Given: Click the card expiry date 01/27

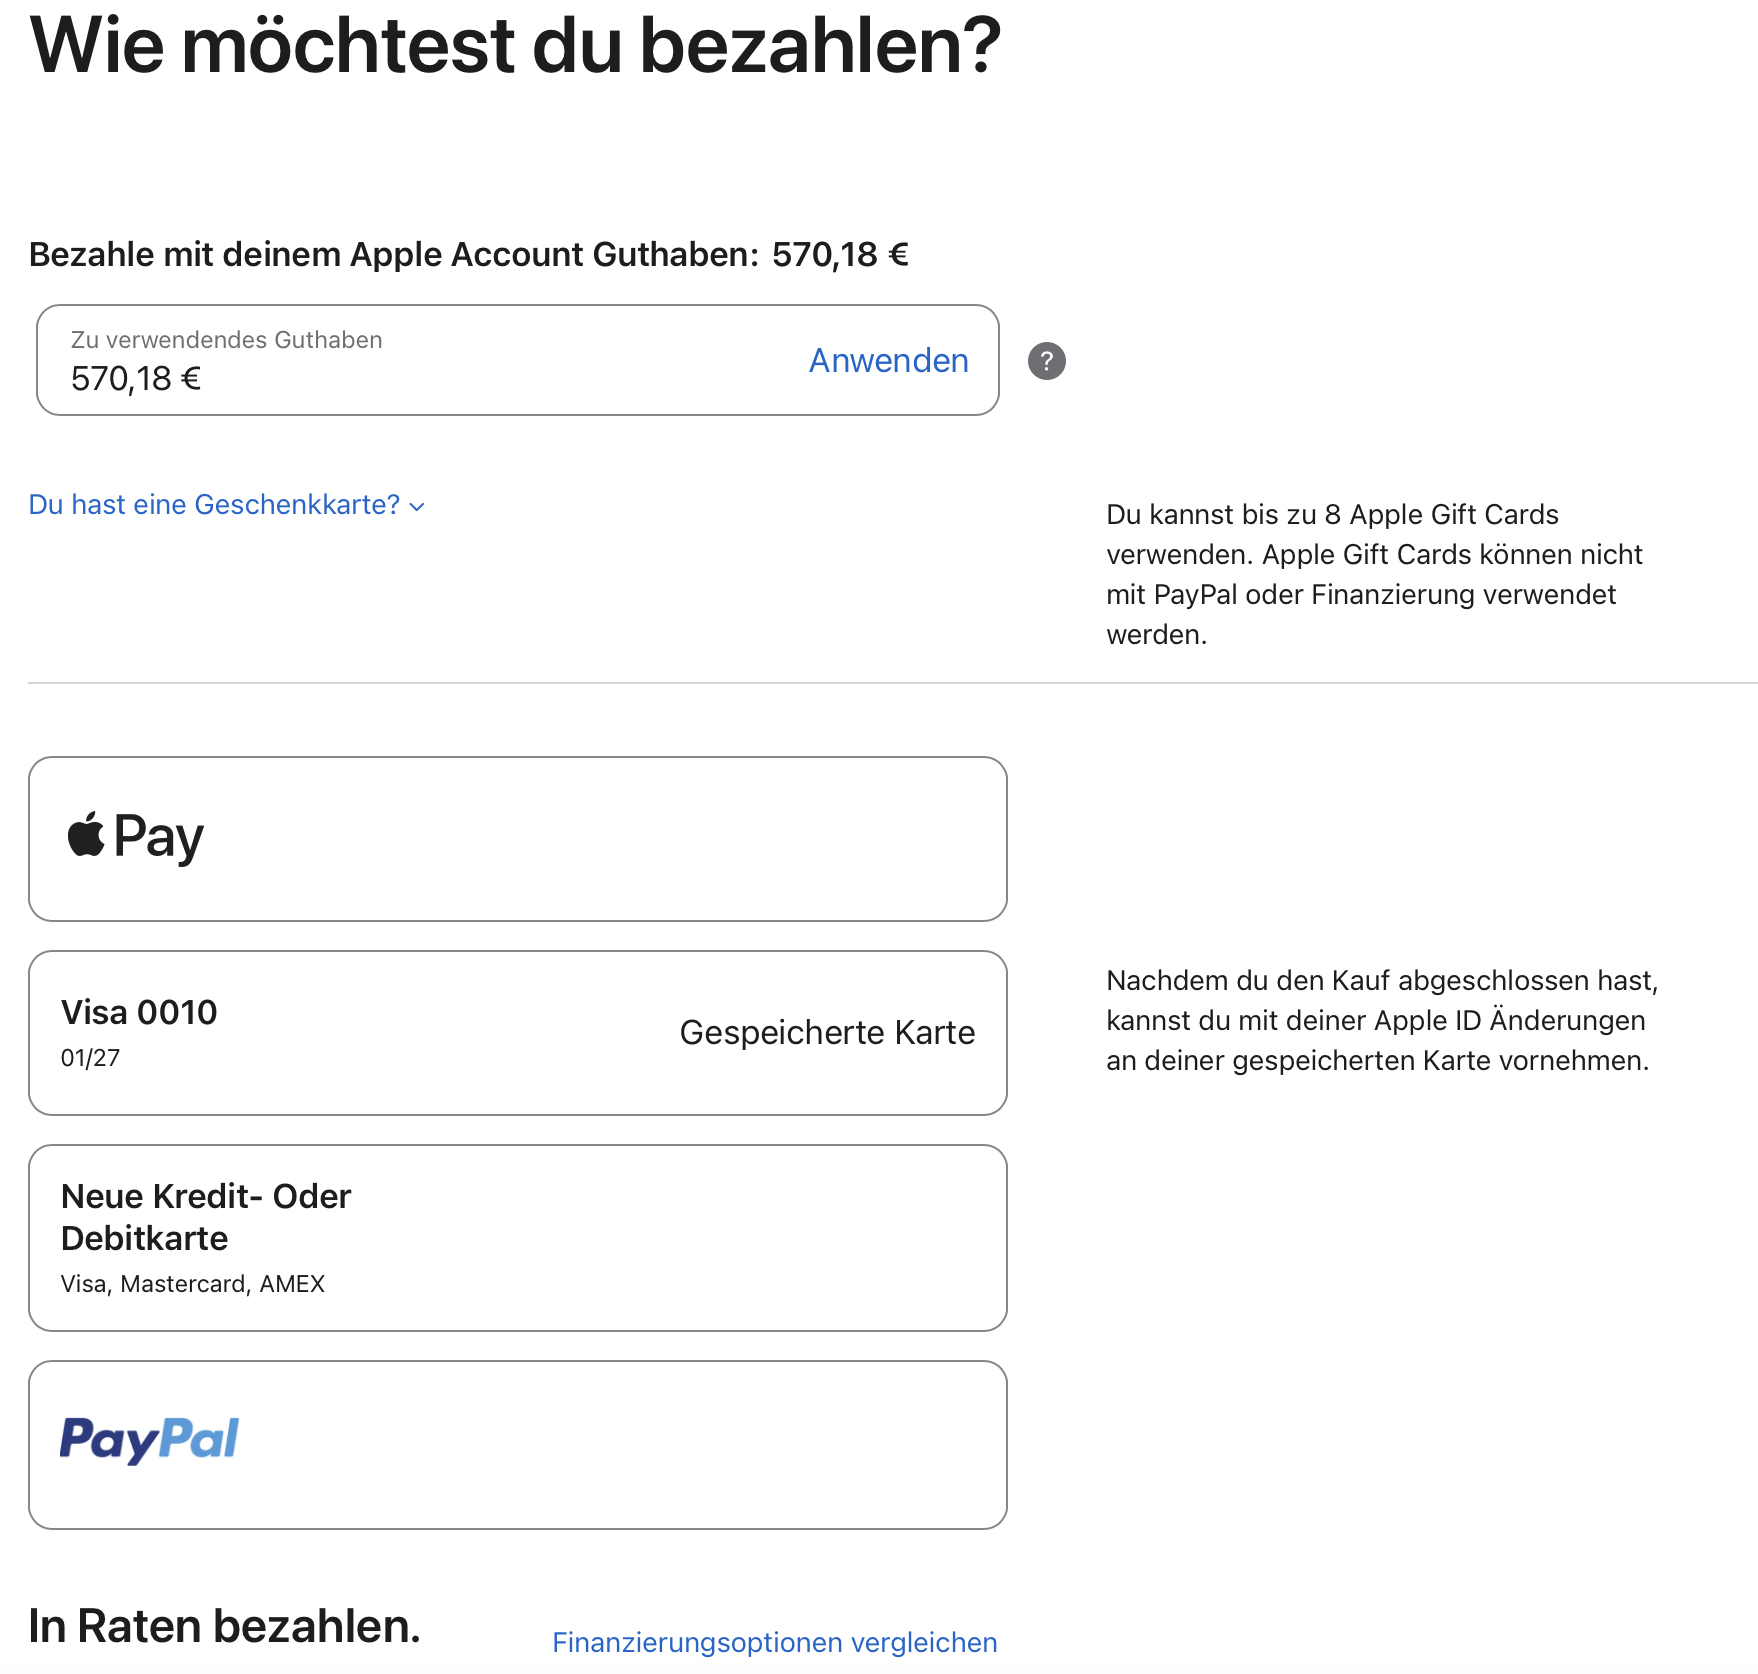Looking at the screenshot, I should click(x=90, y=1058).
